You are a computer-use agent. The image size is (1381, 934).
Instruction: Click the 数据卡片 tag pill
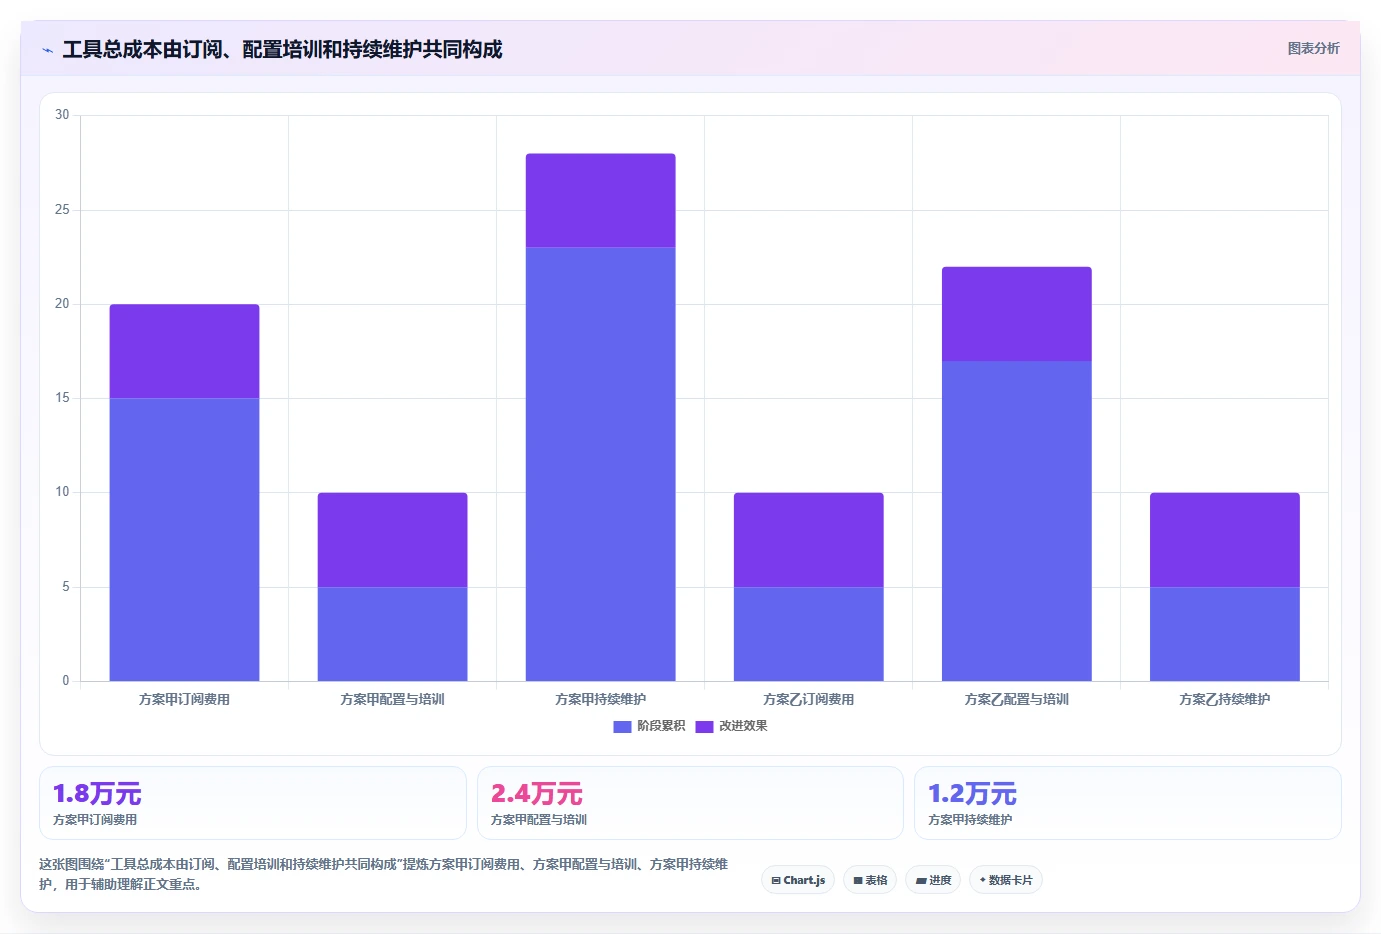pyautogui.click(x=1006, y=880)
